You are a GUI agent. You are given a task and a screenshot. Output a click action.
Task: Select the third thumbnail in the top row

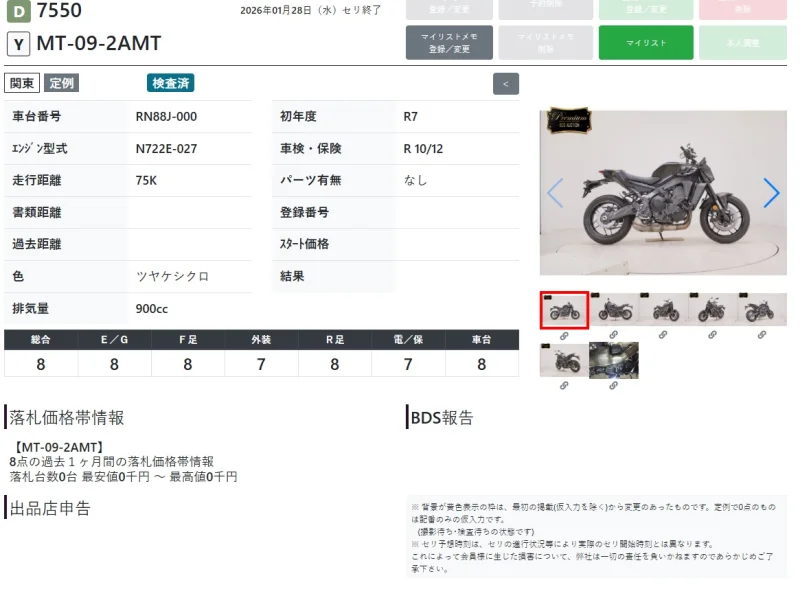(x=663, y=309)
